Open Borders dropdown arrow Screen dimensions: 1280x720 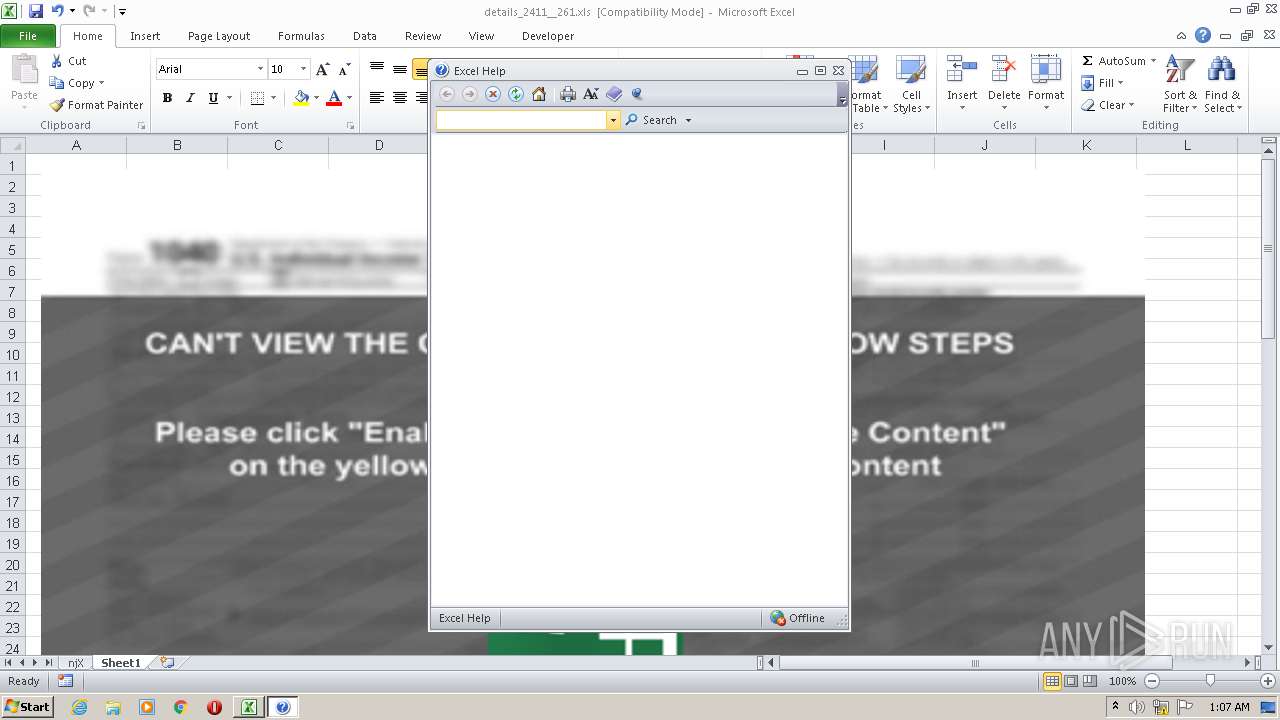coord(272,98)
